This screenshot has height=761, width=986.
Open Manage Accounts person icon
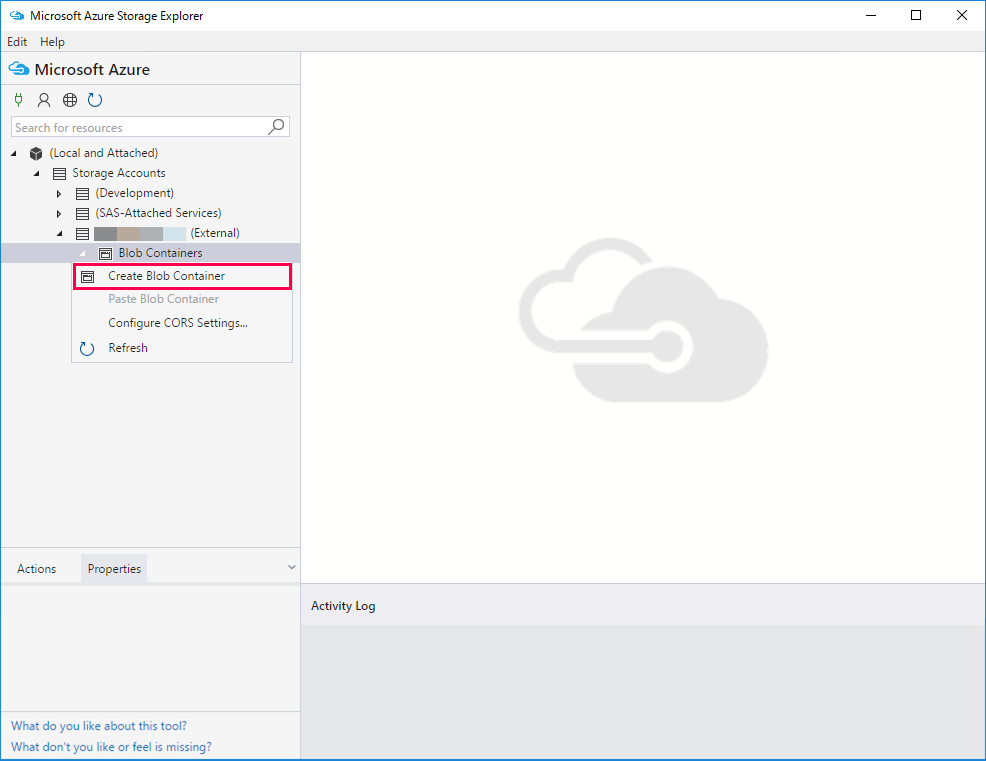pos(44,99)
